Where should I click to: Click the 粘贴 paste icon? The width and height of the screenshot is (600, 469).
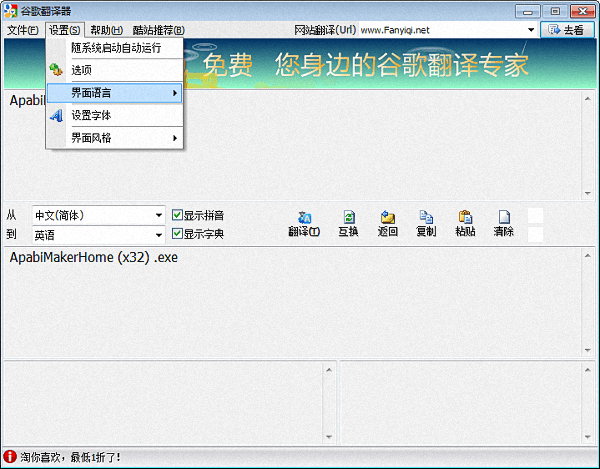coord(465,217)
